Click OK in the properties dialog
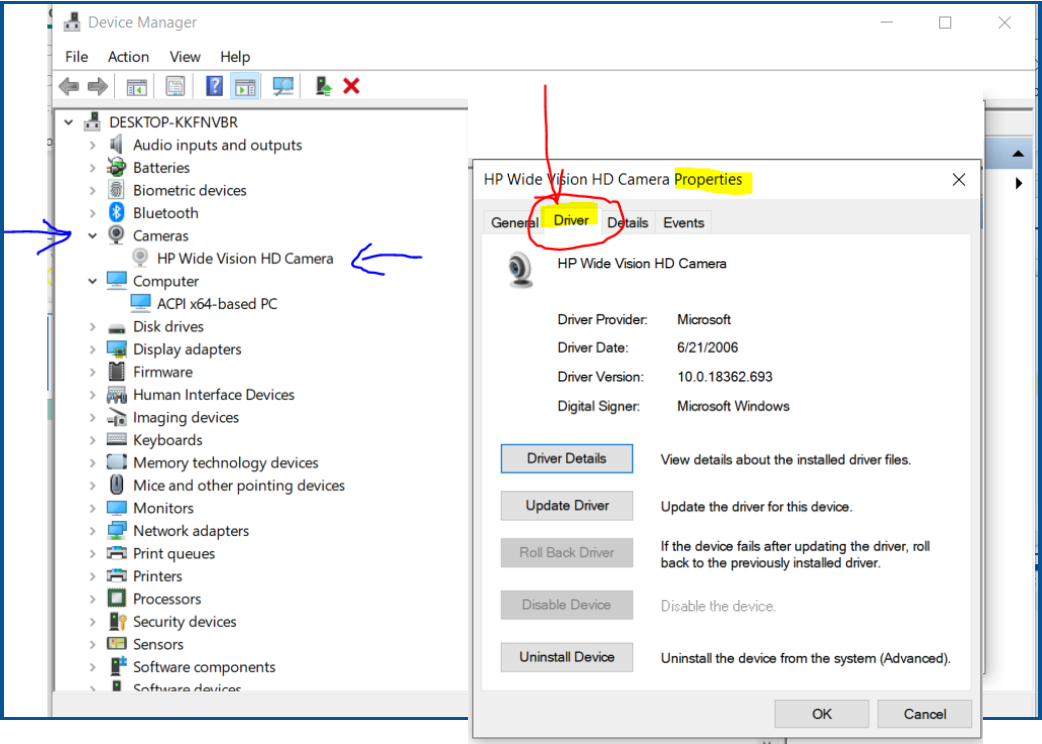1042x744 pixels. click(x=821, y=713)
